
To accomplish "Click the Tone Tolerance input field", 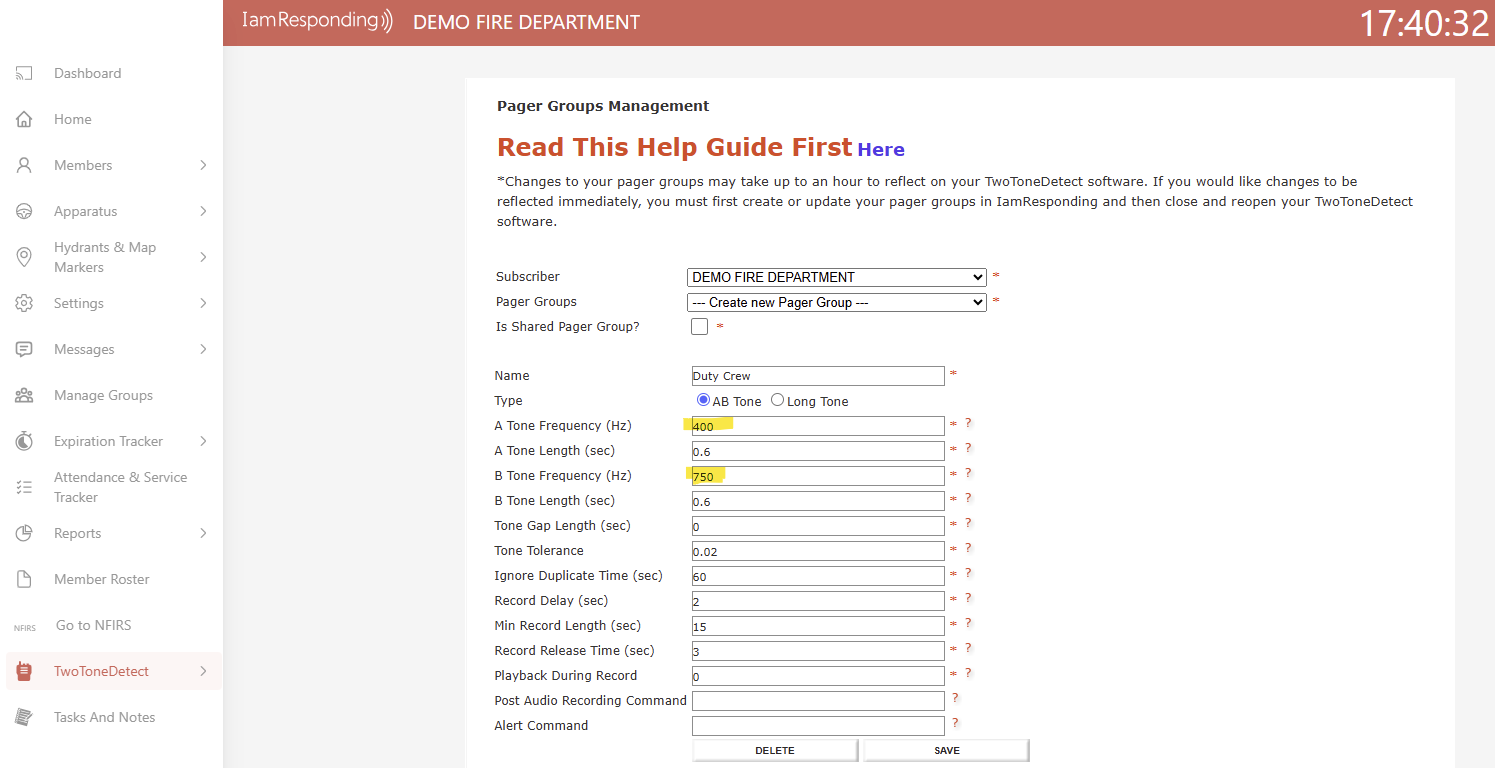I will 818,551.
